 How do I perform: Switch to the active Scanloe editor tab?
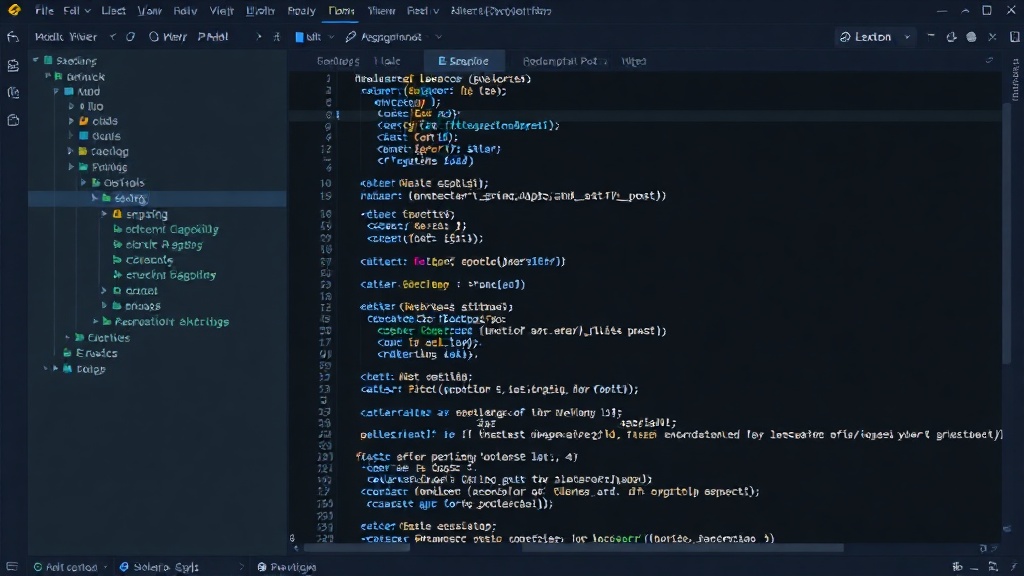pos(464,61)
